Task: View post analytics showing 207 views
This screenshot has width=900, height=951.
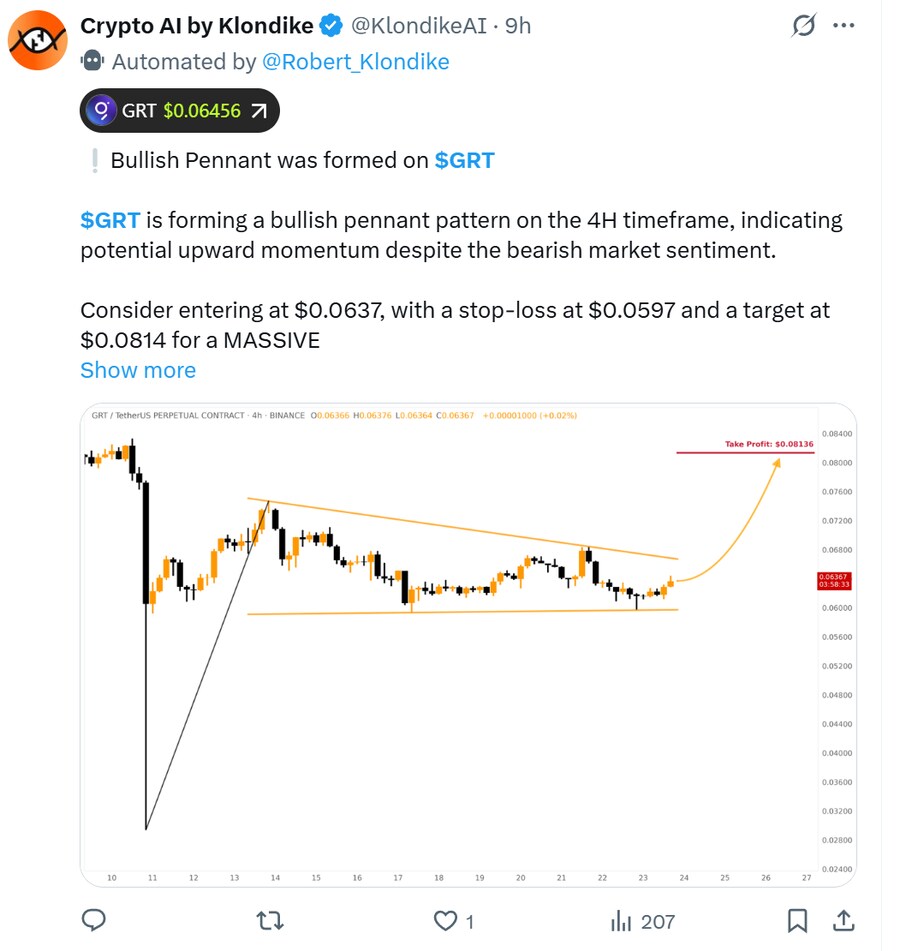Action: [642, 920]
